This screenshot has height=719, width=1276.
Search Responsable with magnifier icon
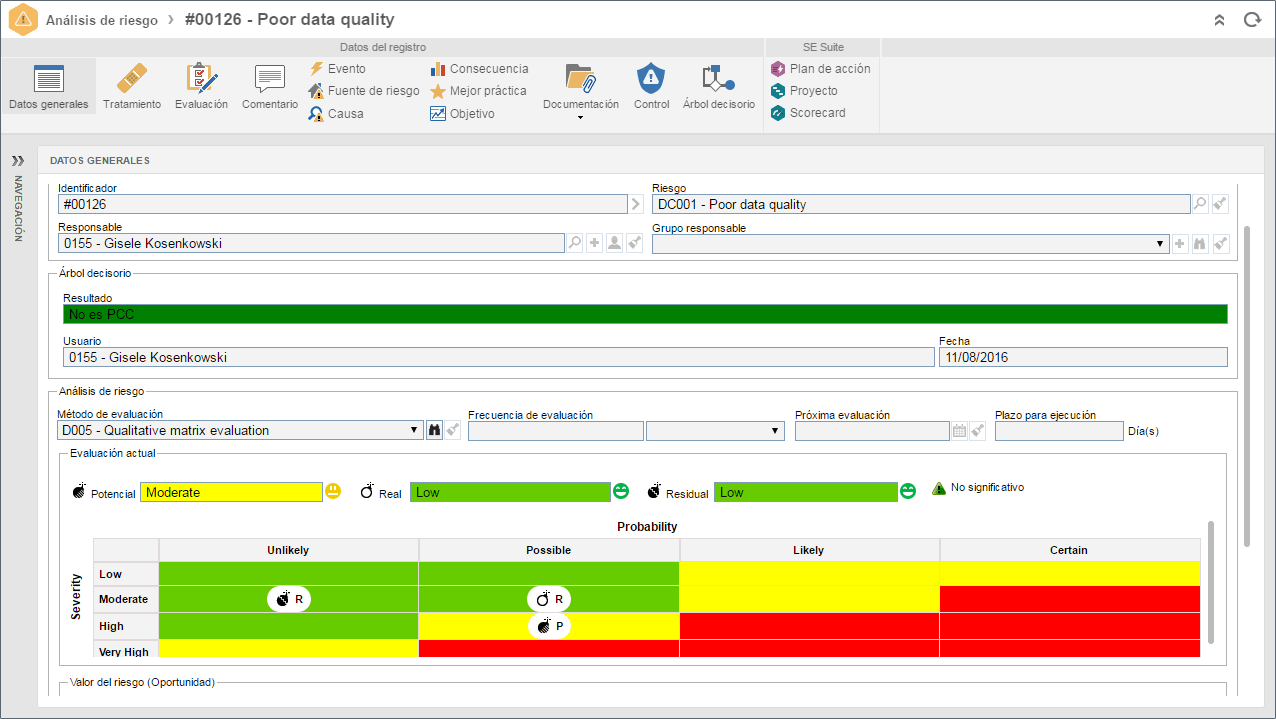575,243
